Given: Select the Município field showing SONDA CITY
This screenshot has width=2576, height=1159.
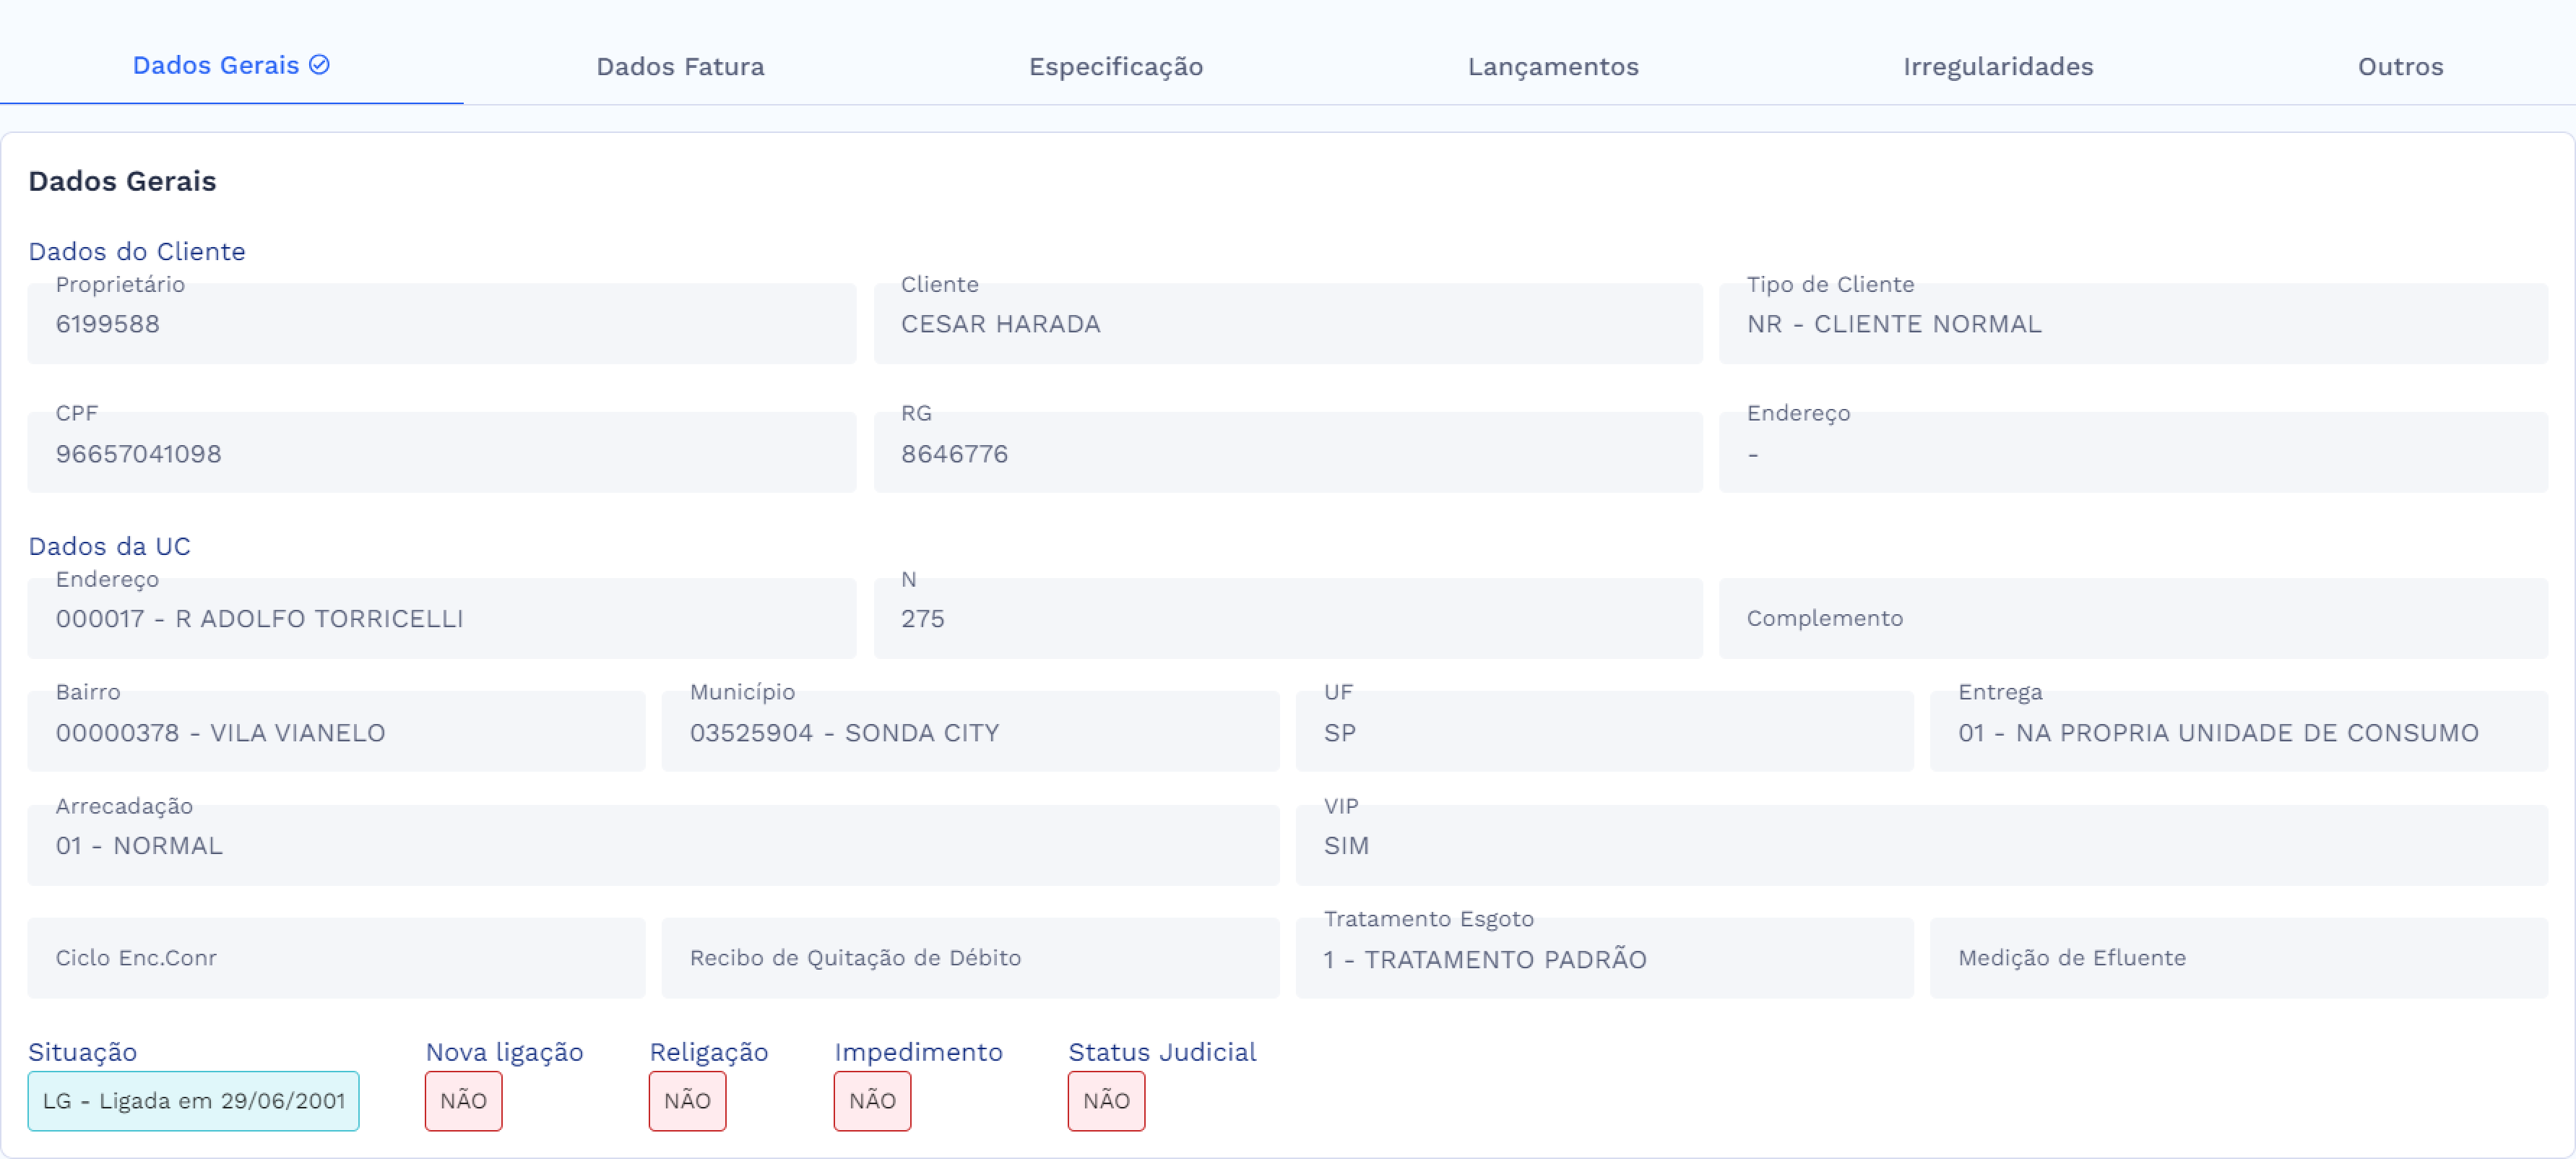Looking at the screenshot, I should tap(969, 731).
